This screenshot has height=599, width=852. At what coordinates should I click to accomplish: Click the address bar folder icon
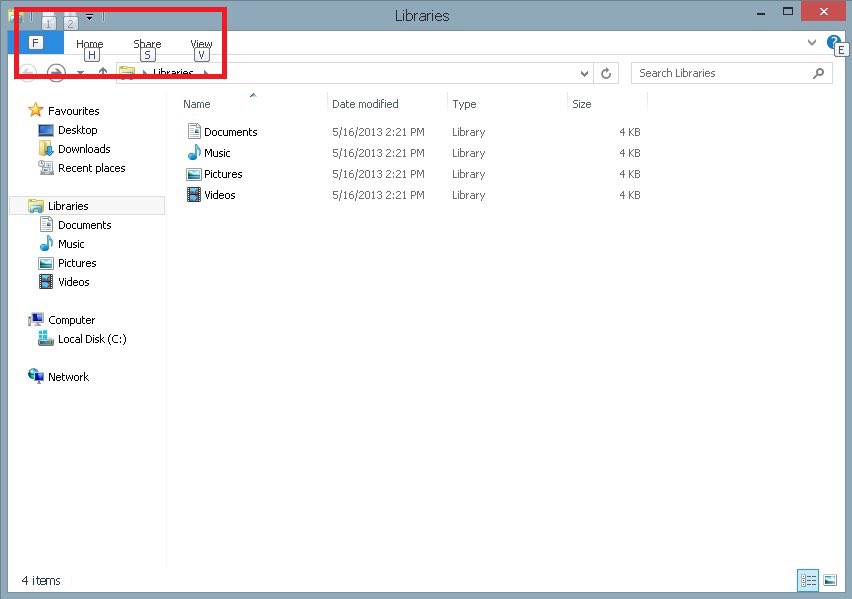(127, 73)
